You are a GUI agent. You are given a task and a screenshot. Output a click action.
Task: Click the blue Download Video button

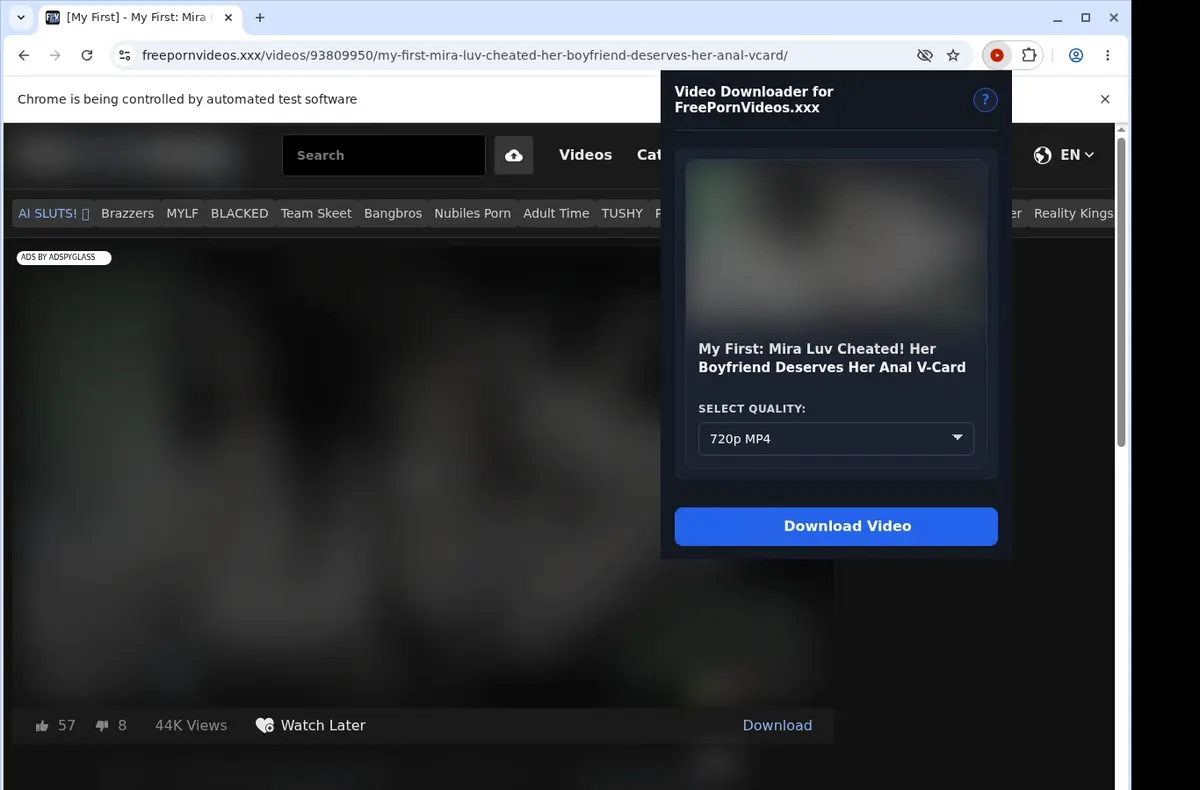[x=836, y=526]
